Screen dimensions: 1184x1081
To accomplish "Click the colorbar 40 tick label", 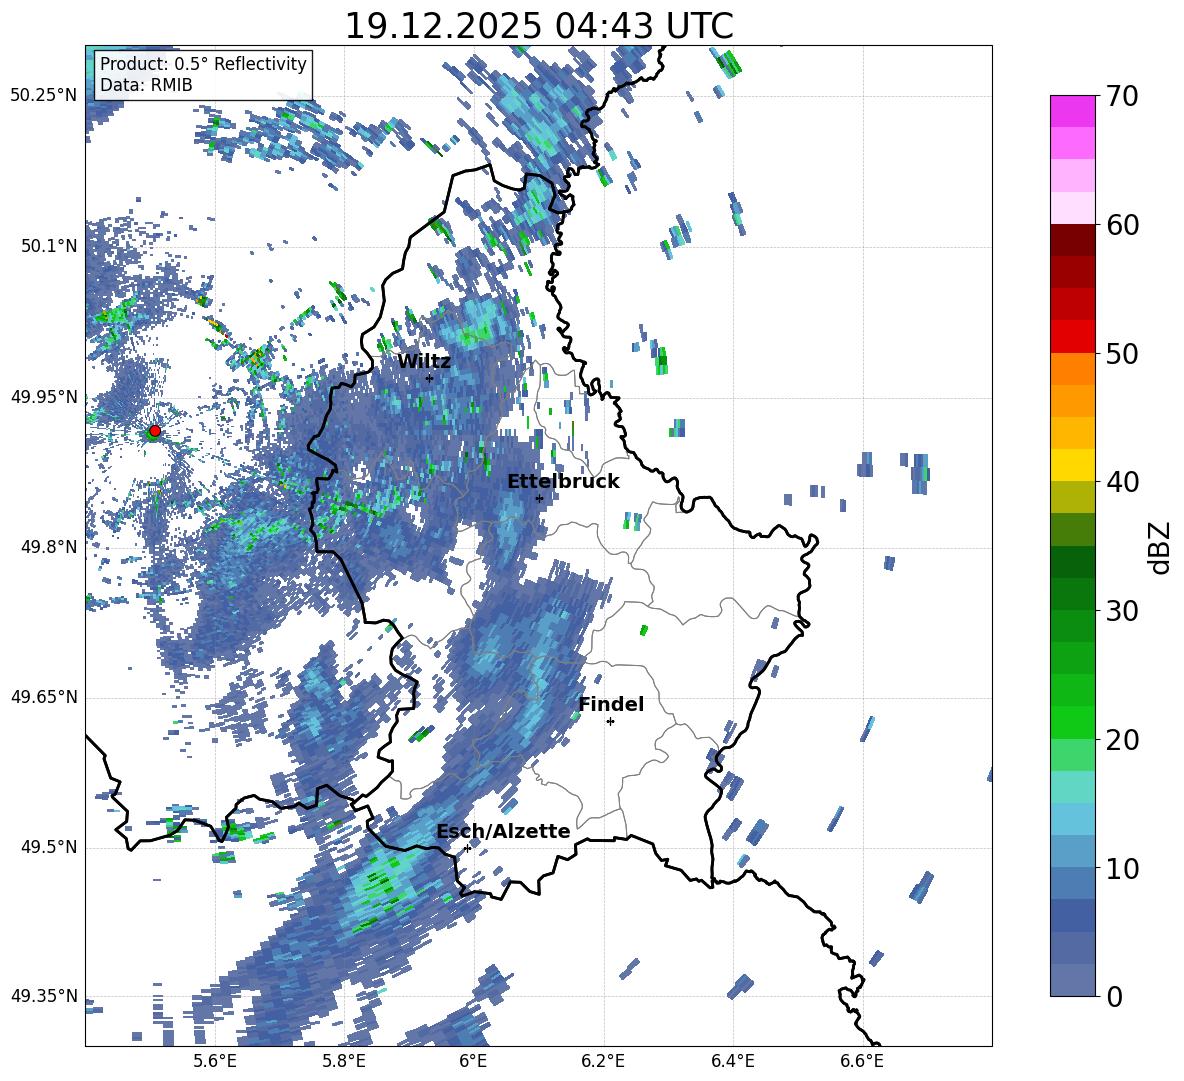I will [x=1122, y=482].
